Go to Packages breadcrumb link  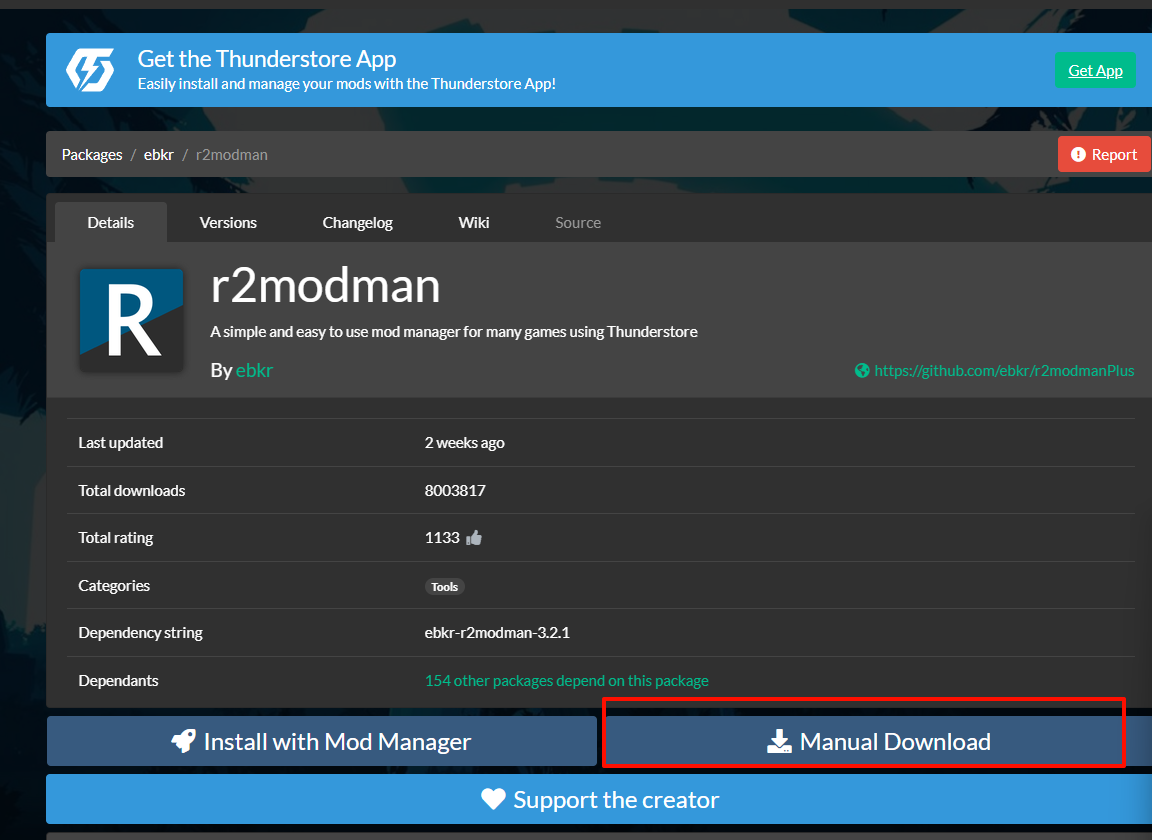(x=92, y=154)
